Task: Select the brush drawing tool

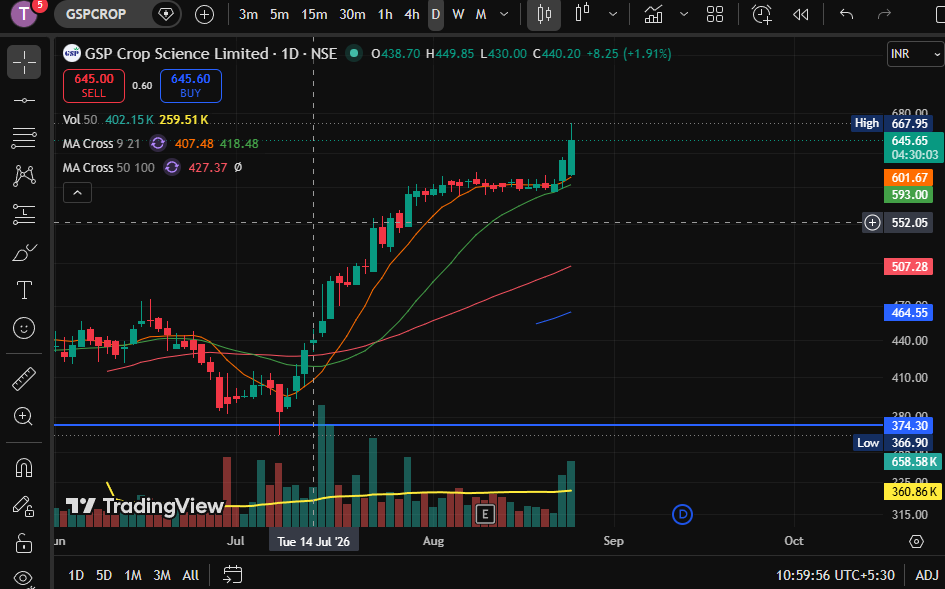Action: (x=24, y=253)
